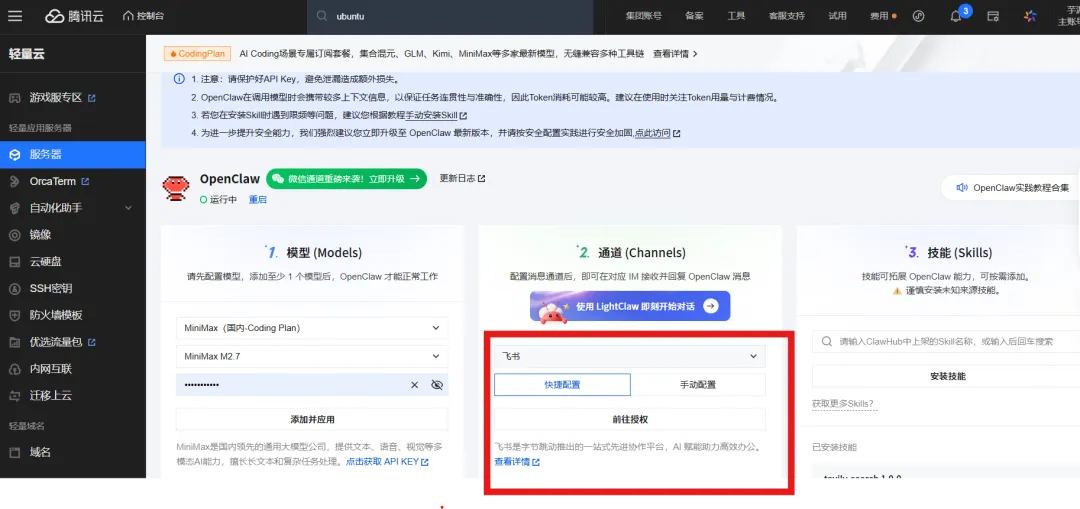Screen dimensions: 1080x509
Task: Open 查看详情 link under 飞书 description
Action: pyautogui.click(x=517, y=461)
